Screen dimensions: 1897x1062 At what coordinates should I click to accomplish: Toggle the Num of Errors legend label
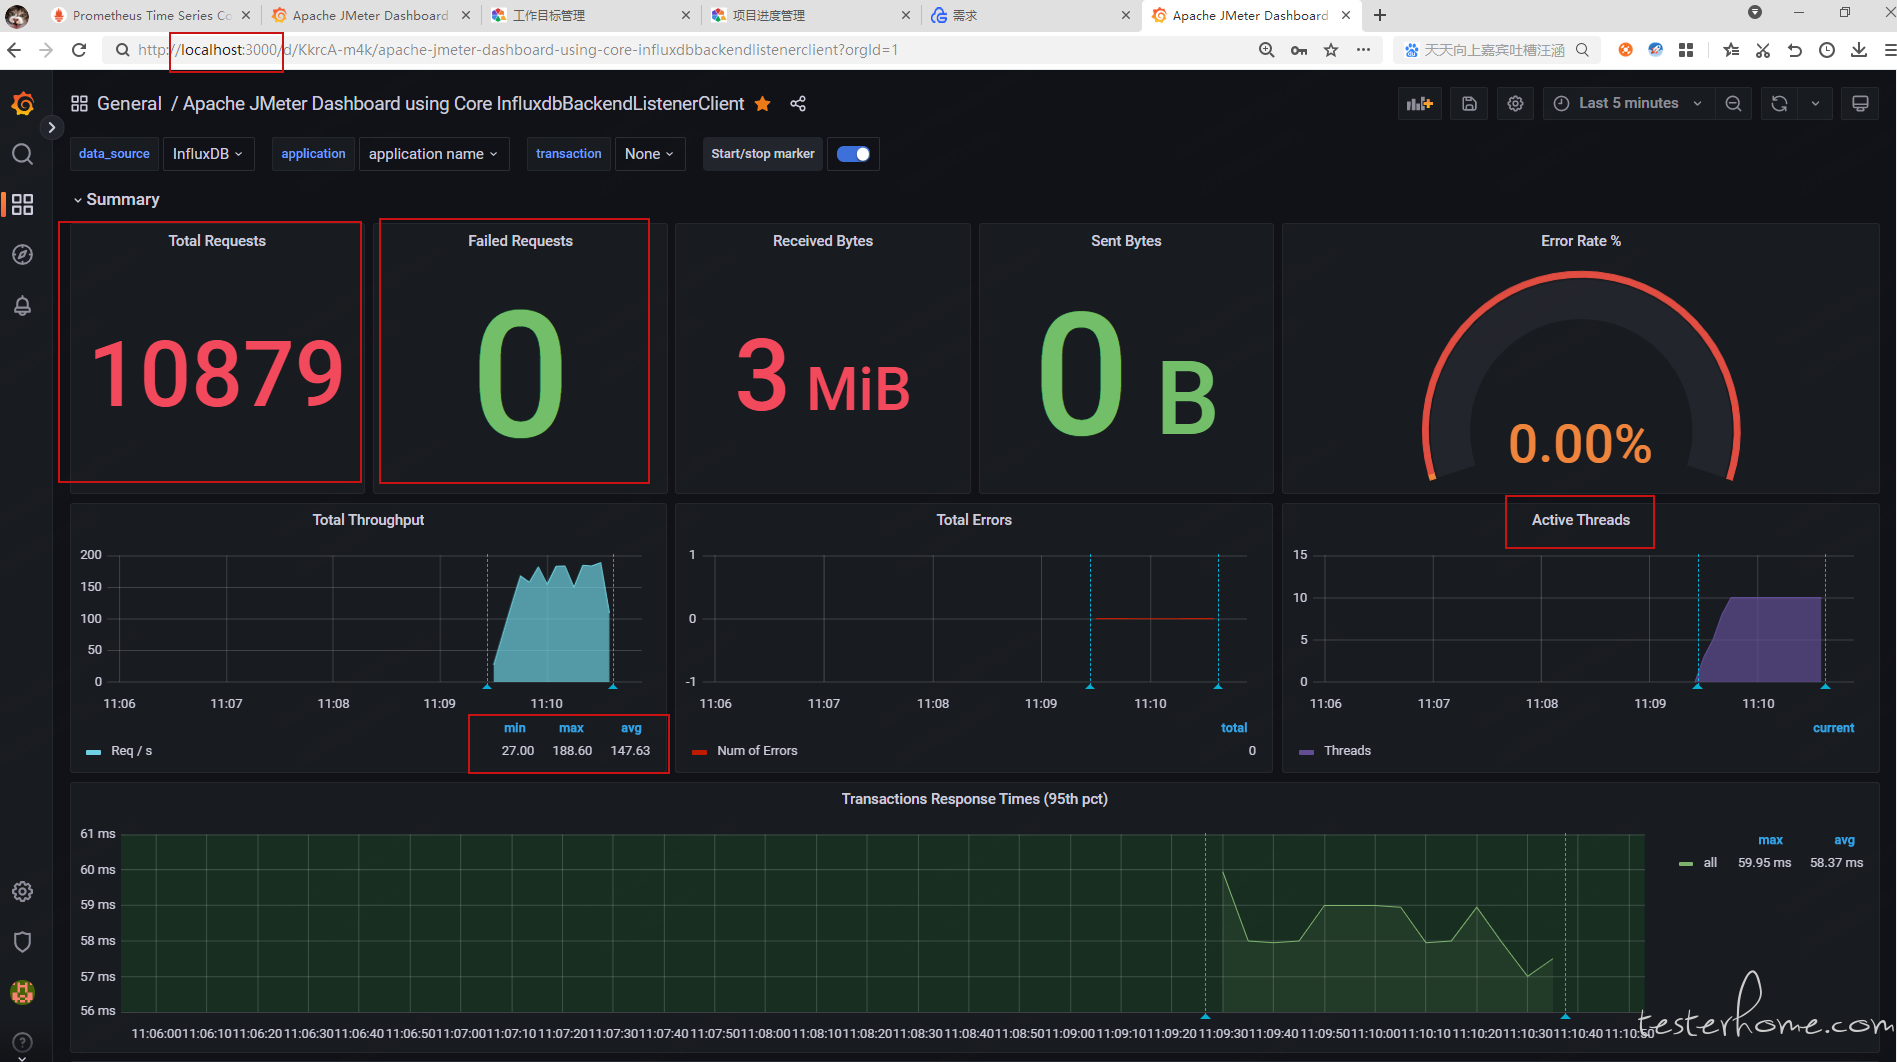[757, 751]
